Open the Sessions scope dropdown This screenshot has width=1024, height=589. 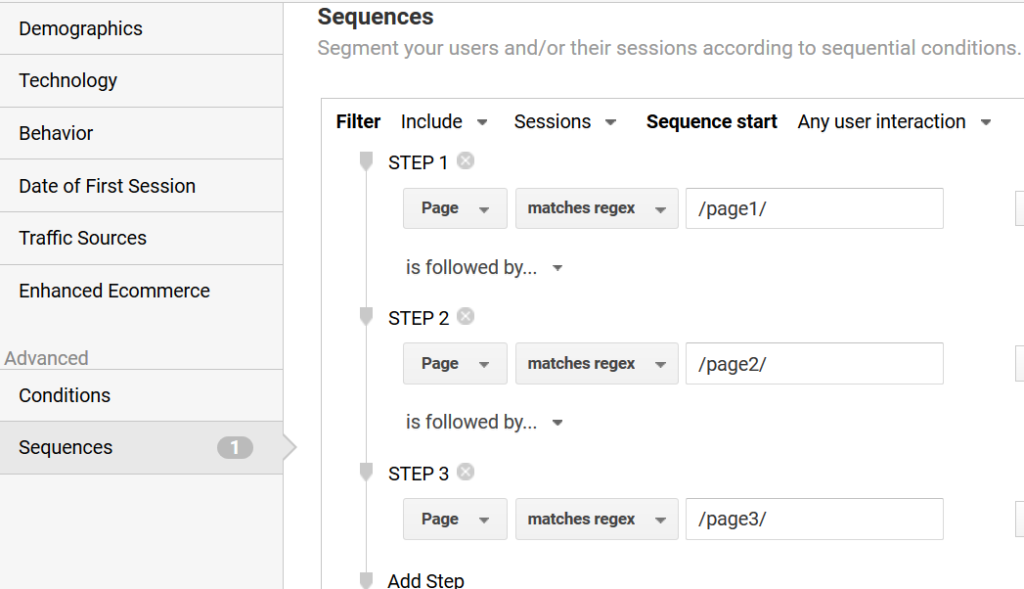[x=563, y=121]
